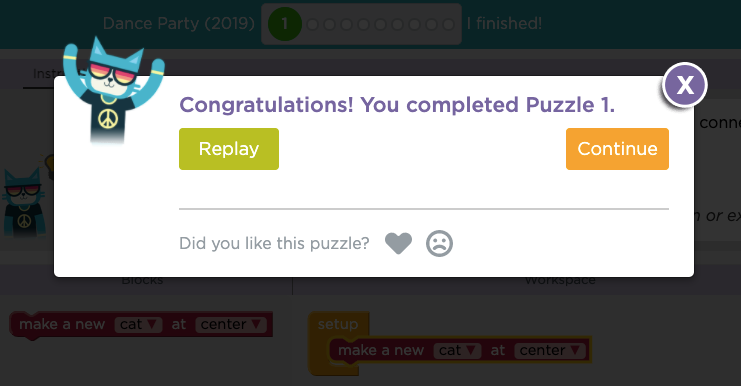Click the Replay button

229,149
